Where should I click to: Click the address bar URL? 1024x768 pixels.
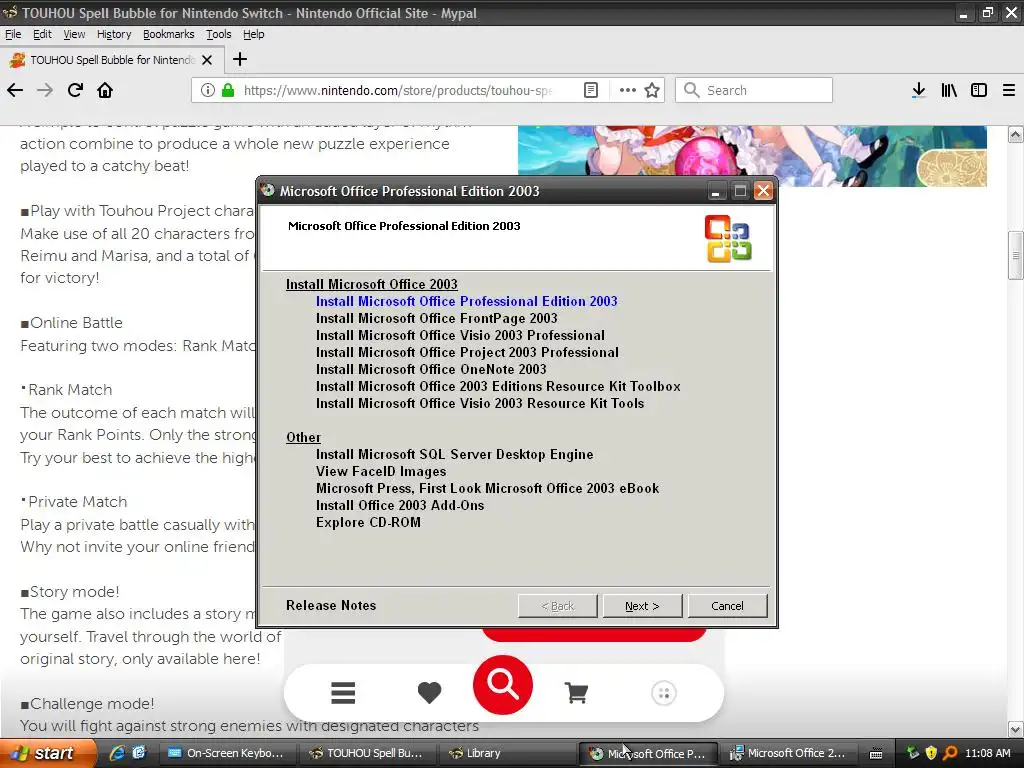(397, 90)
